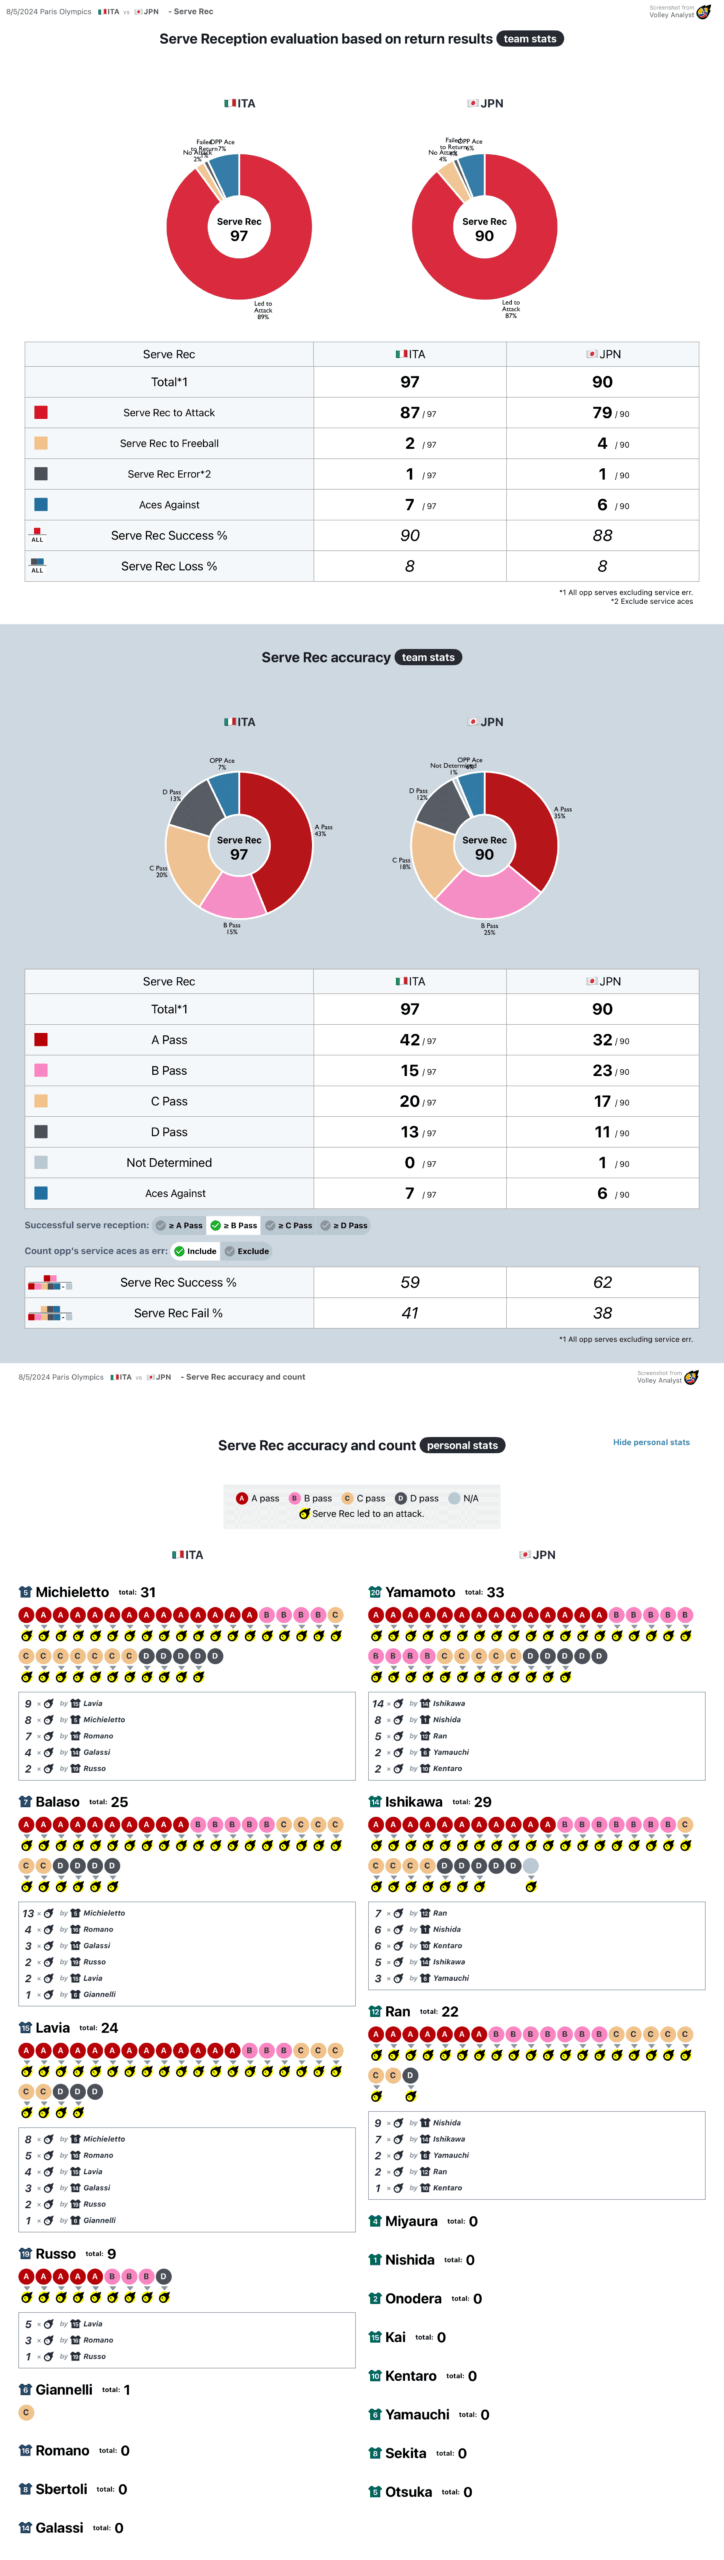Click the Volley Analyst logo at top
The height and width of the screenshot is (2560, 724).
coord(703,13)
